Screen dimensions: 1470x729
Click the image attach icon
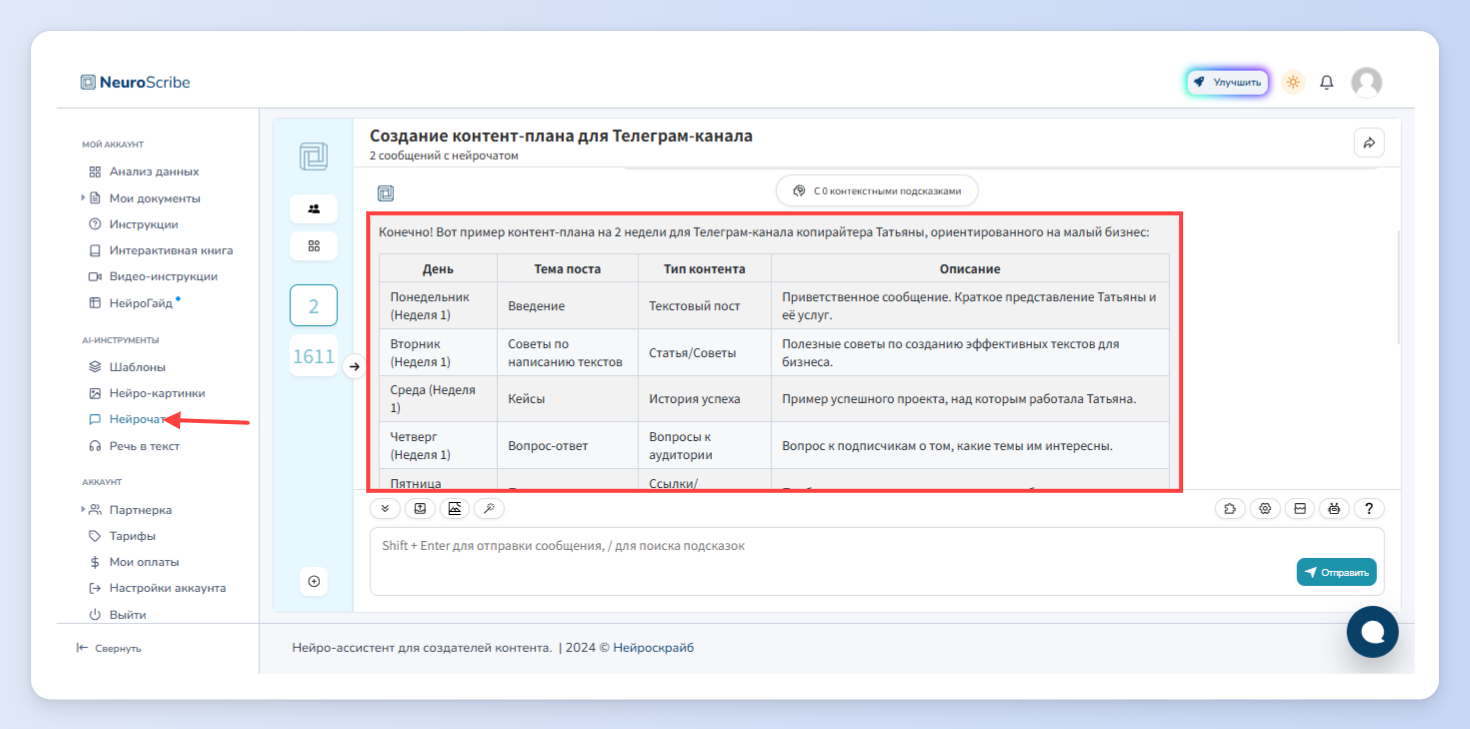455,508
